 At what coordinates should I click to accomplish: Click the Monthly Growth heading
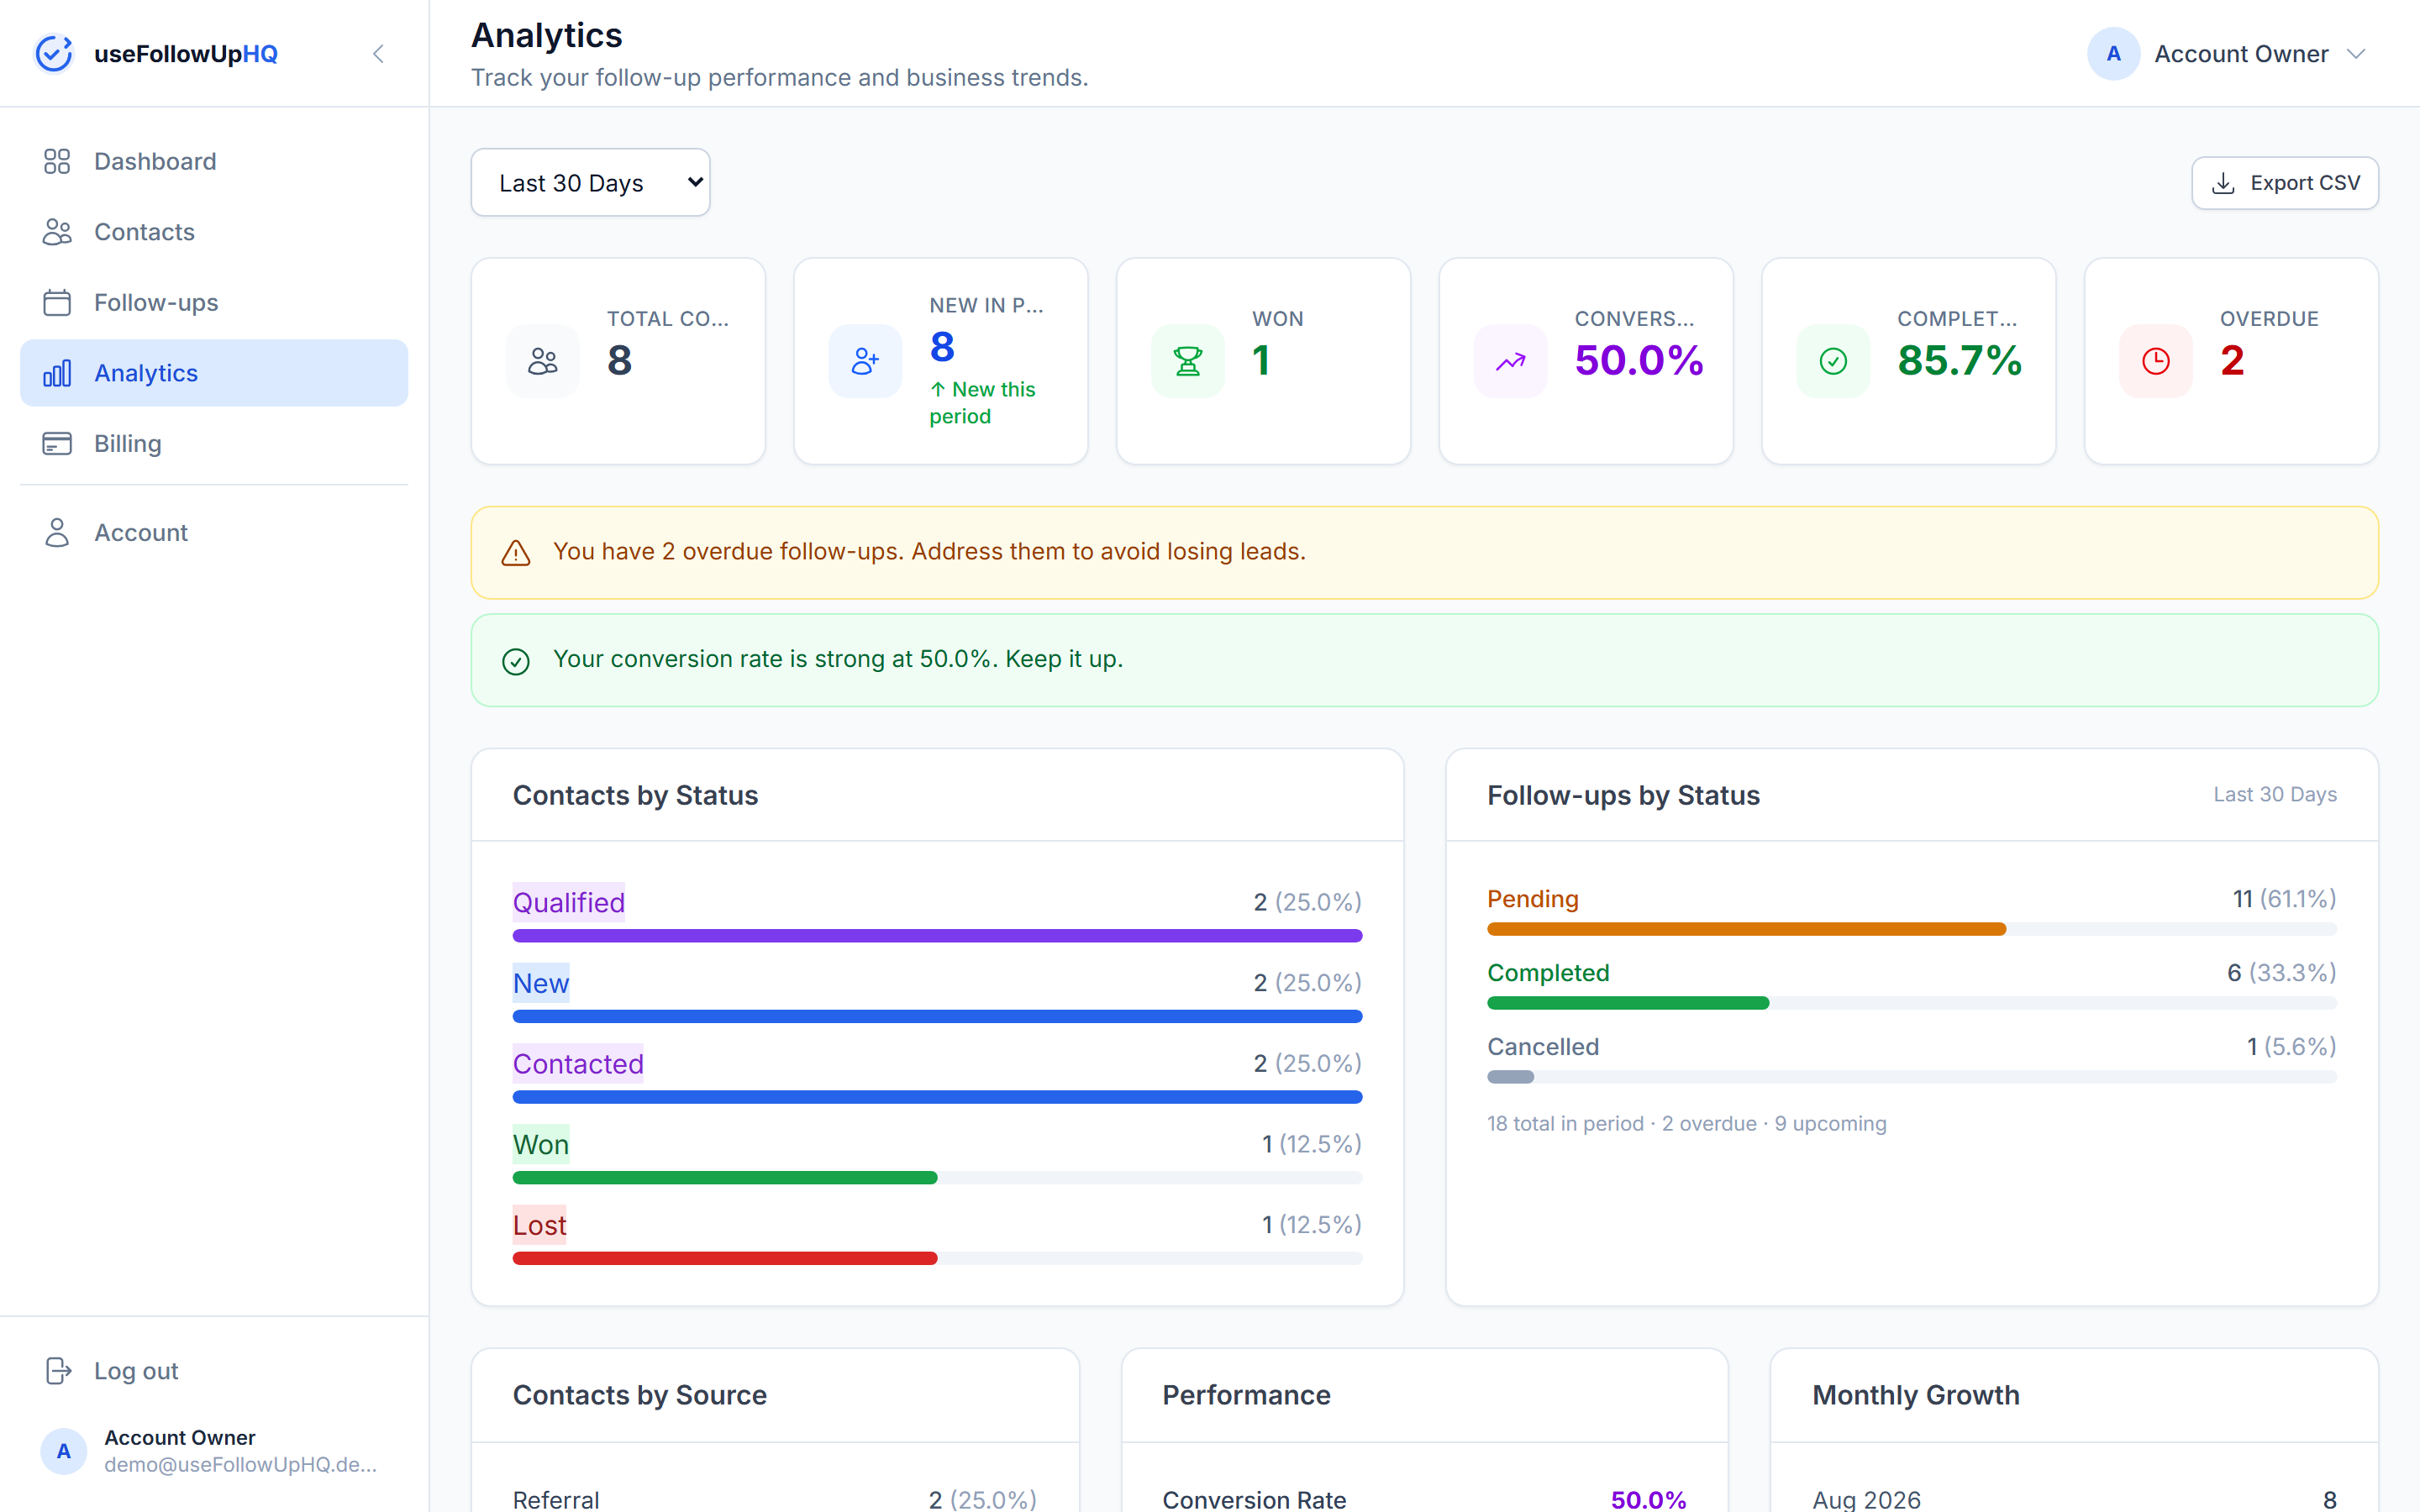click(1916, 1395)
